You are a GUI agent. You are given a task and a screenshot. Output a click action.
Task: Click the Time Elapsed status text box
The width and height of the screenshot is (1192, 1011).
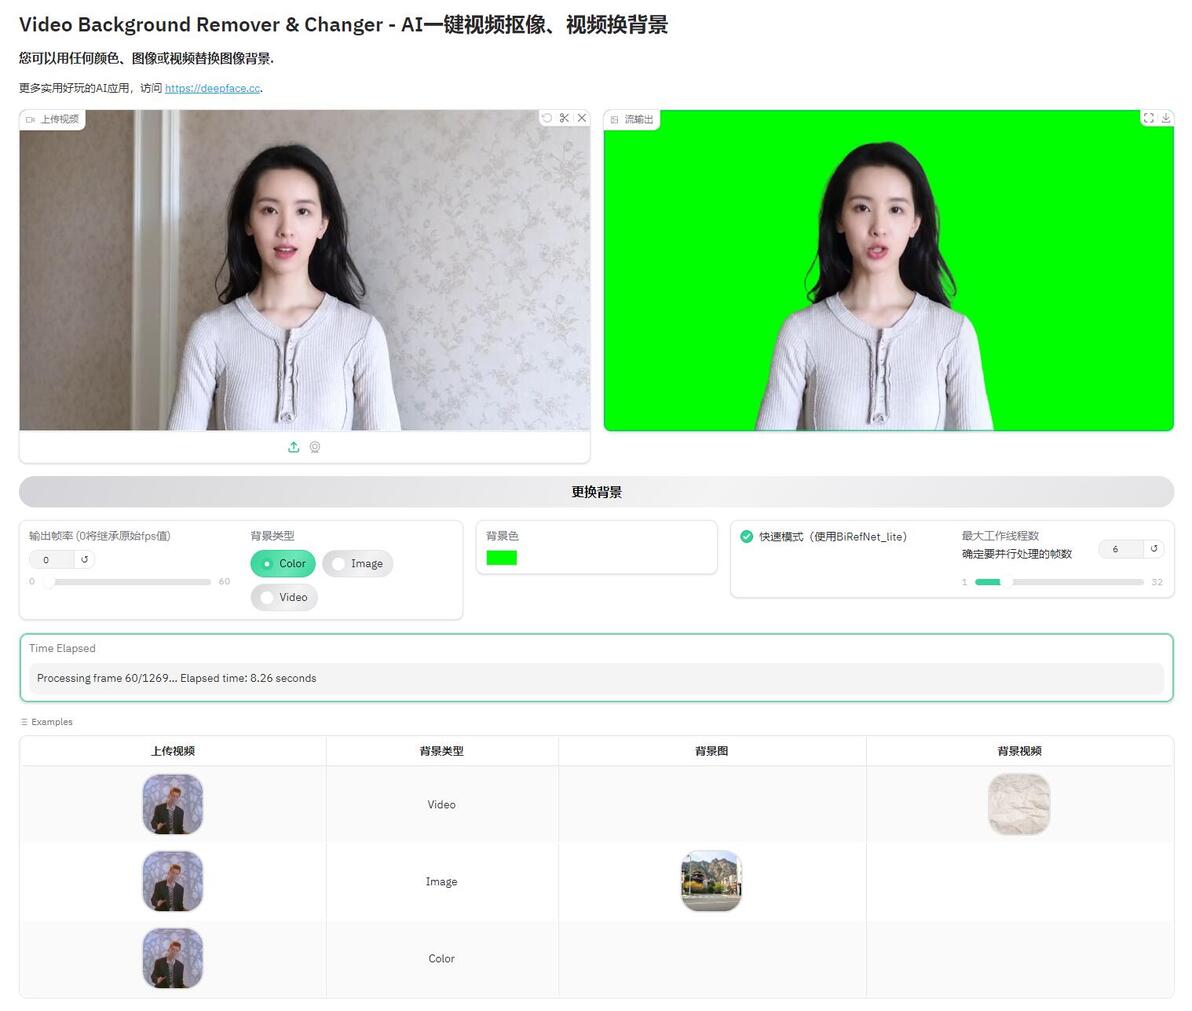(597, 678)
